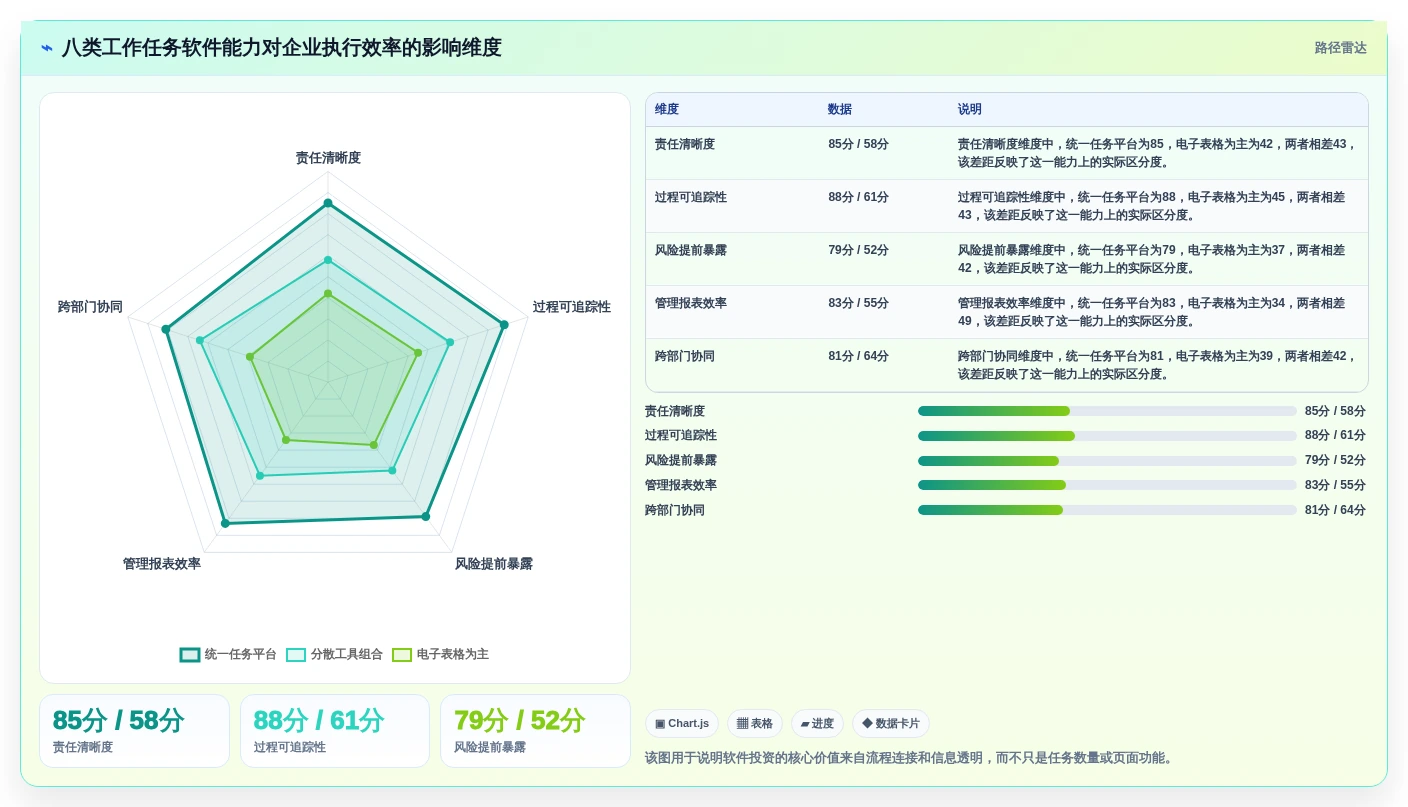Click the 跨部门协同 radar axis label
Image resolution: width=1408 pixels, height=807 pixels.
coord(90,307)
